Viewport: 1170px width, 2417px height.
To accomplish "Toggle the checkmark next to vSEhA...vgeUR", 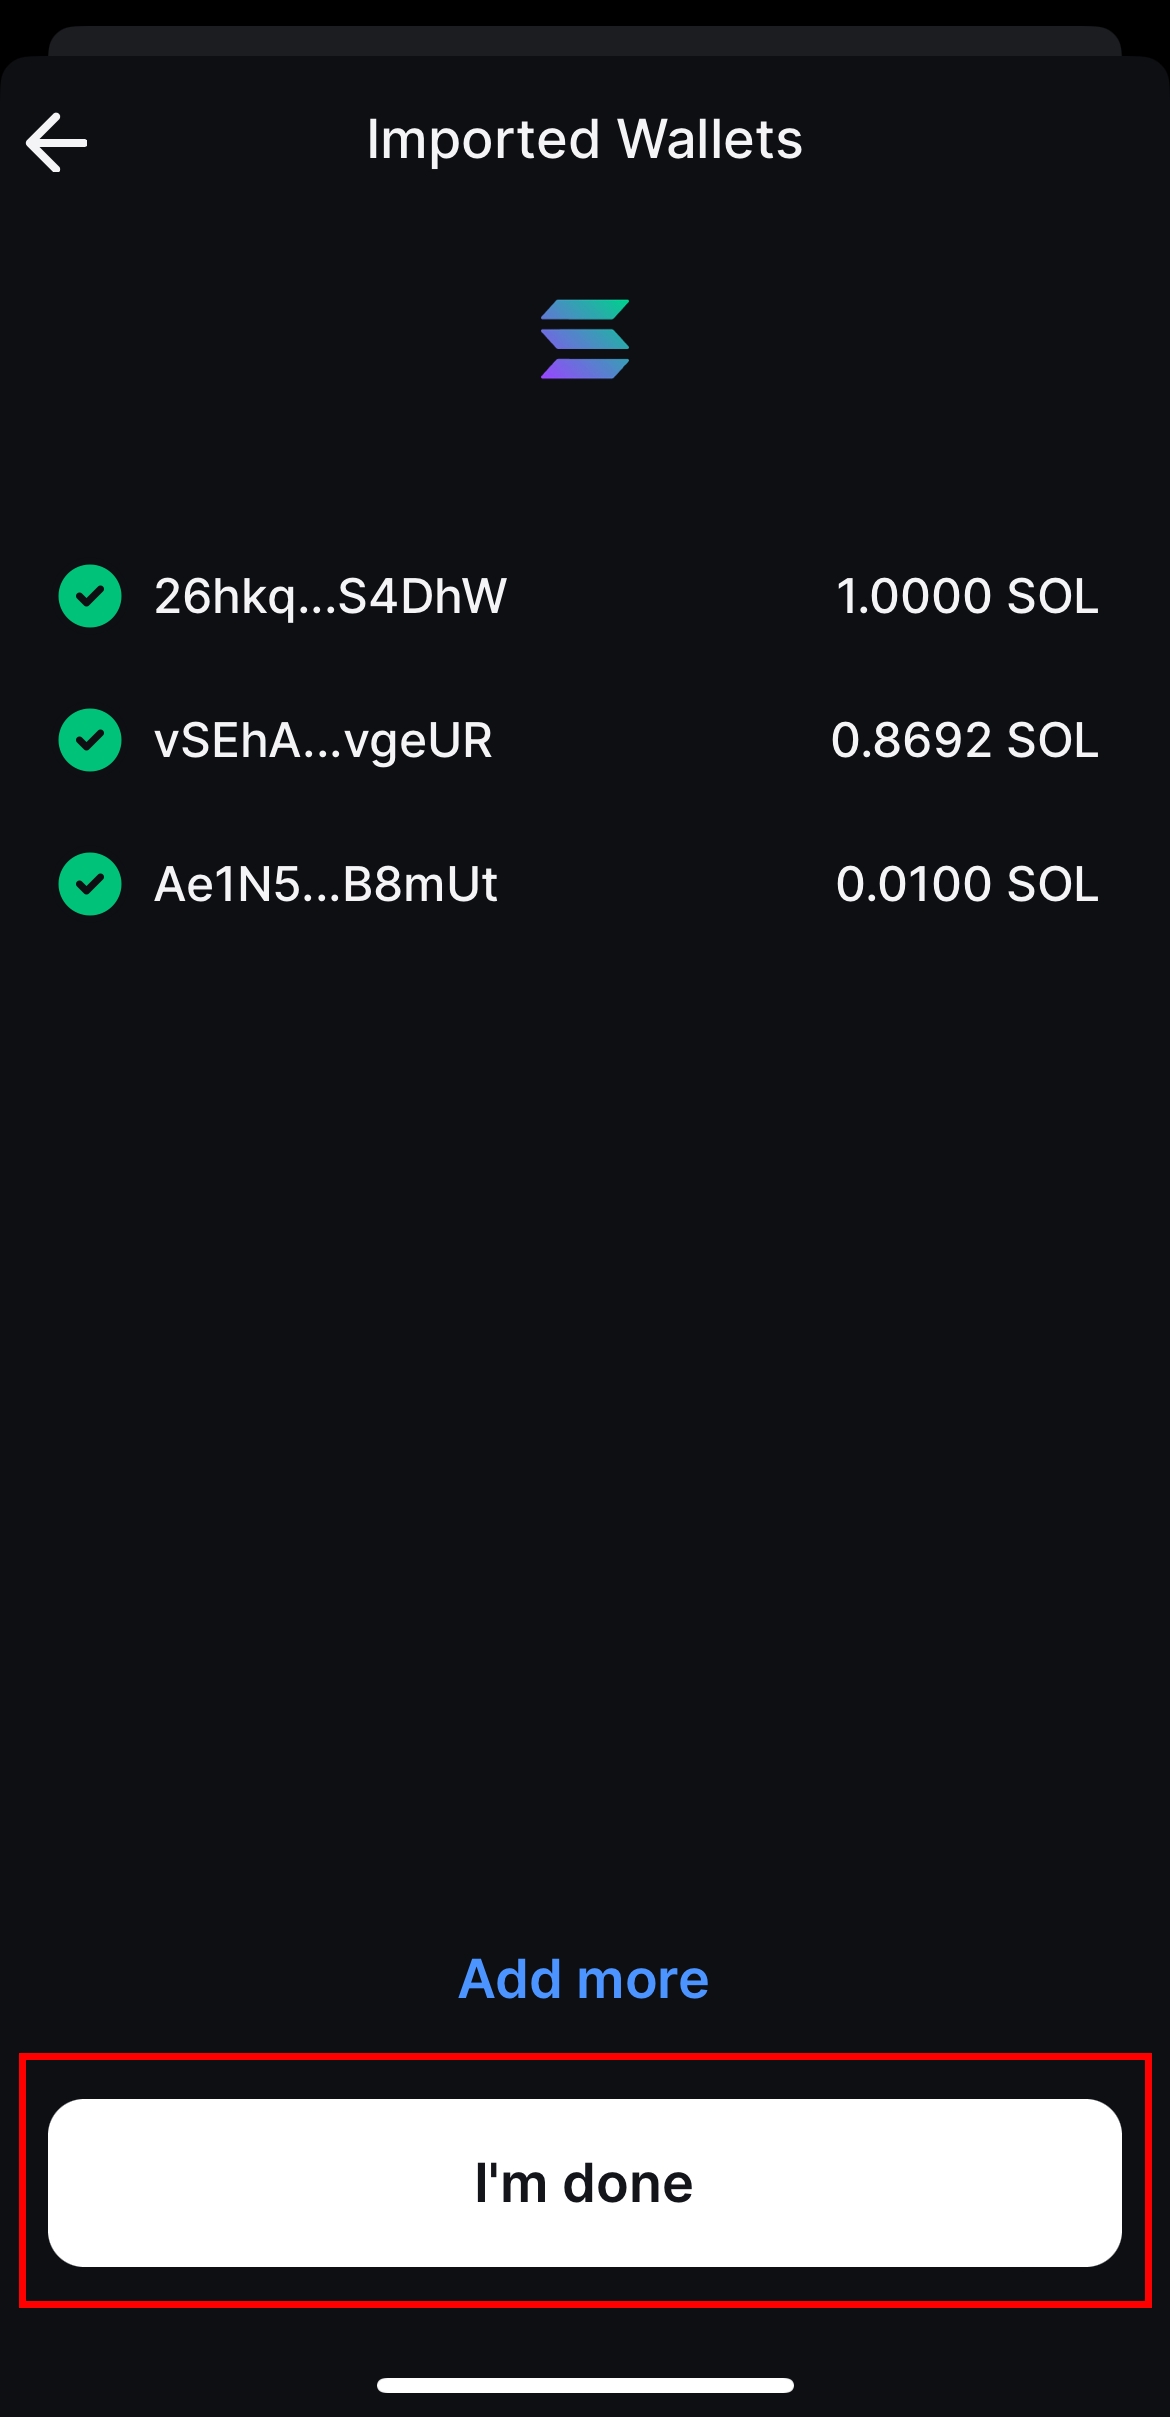I will [90, 740].
